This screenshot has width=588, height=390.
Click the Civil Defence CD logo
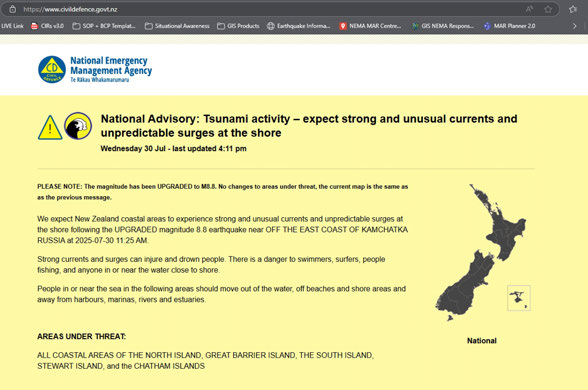coord(52,69)
